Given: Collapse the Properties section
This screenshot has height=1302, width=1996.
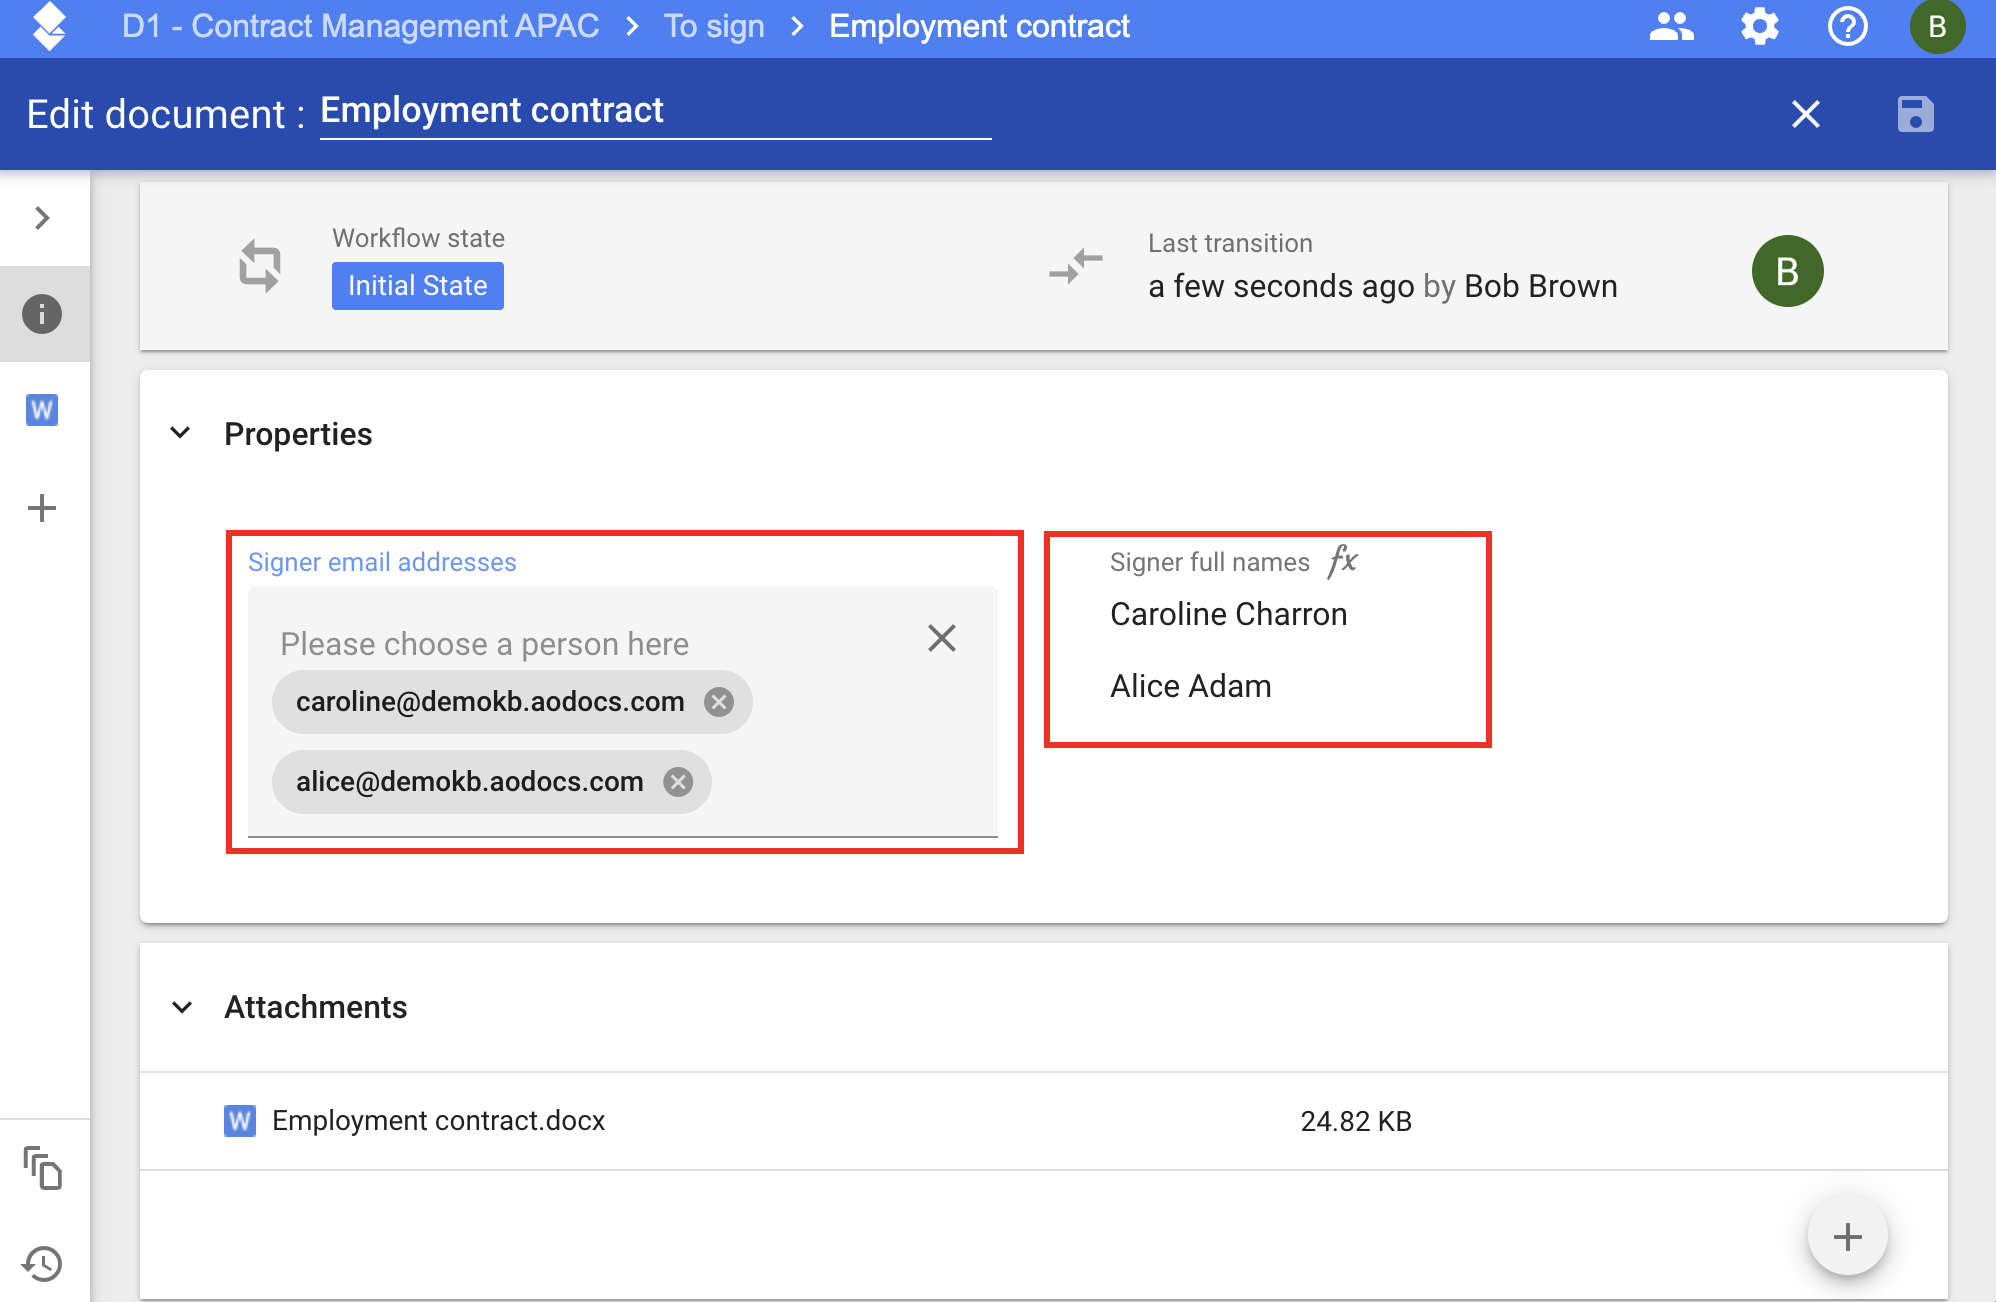Looking at the screenshot, I should click(181, 433).
